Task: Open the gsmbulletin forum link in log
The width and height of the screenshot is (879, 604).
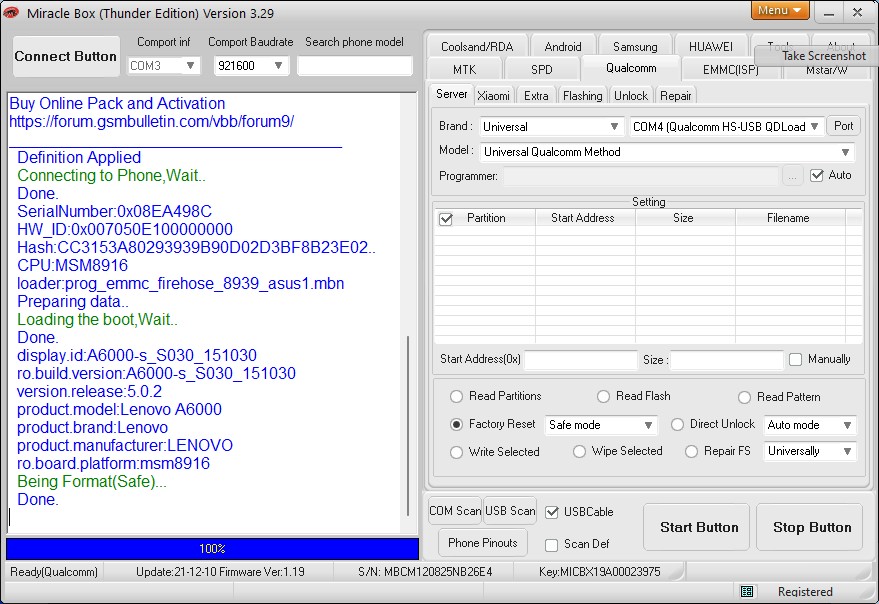Action: pyautogui.click(x=151, y=122)
